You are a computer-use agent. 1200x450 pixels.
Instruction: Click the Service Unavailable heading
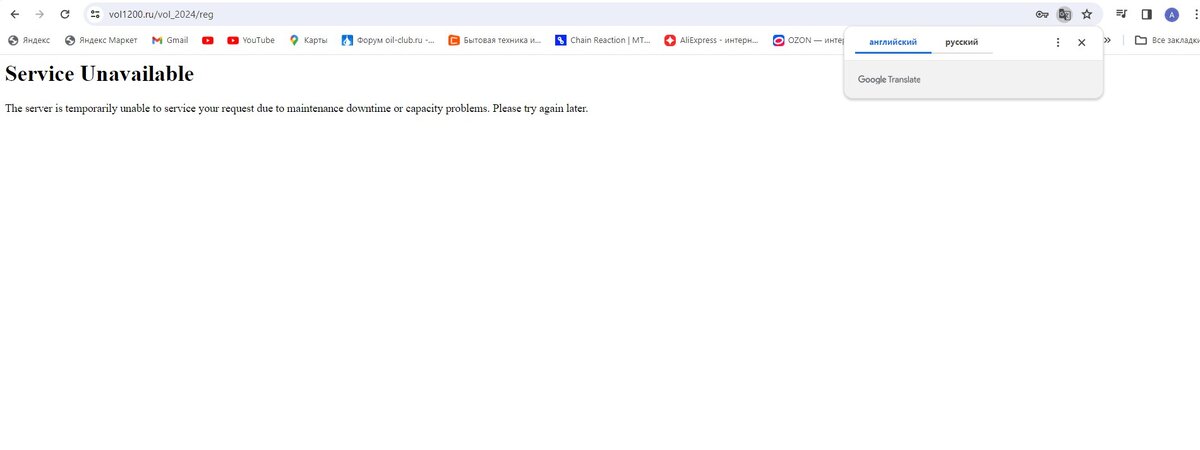point(100,74)
